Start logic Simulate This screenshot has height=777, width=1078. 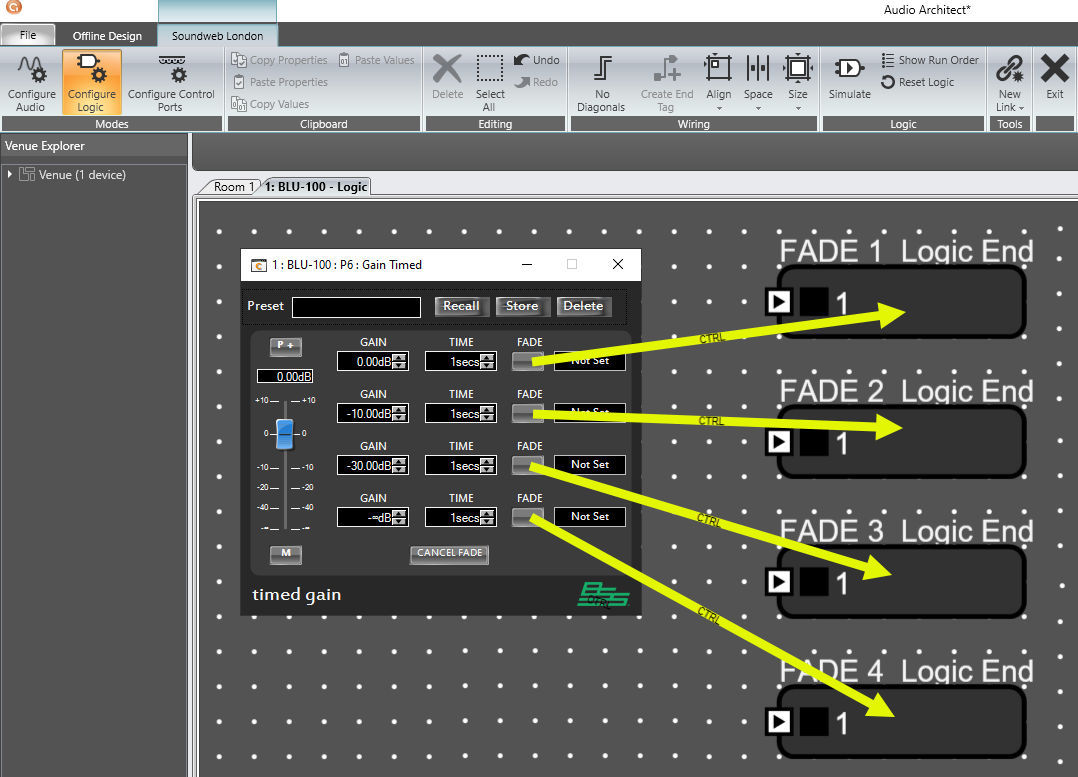pyautogui.click(x=850, y=77)
